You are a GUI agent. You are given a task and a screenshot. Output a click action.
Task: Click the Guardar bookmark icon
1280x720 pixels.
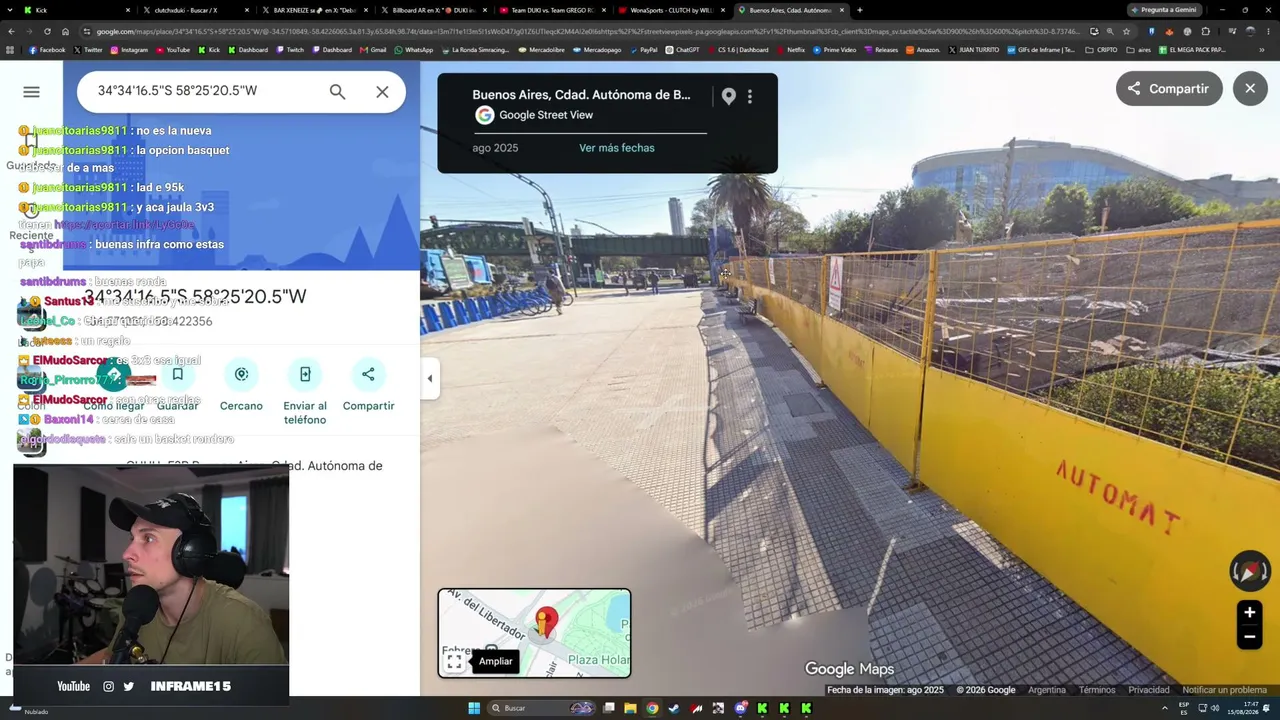pyautogui.click(x=177, y=374)
